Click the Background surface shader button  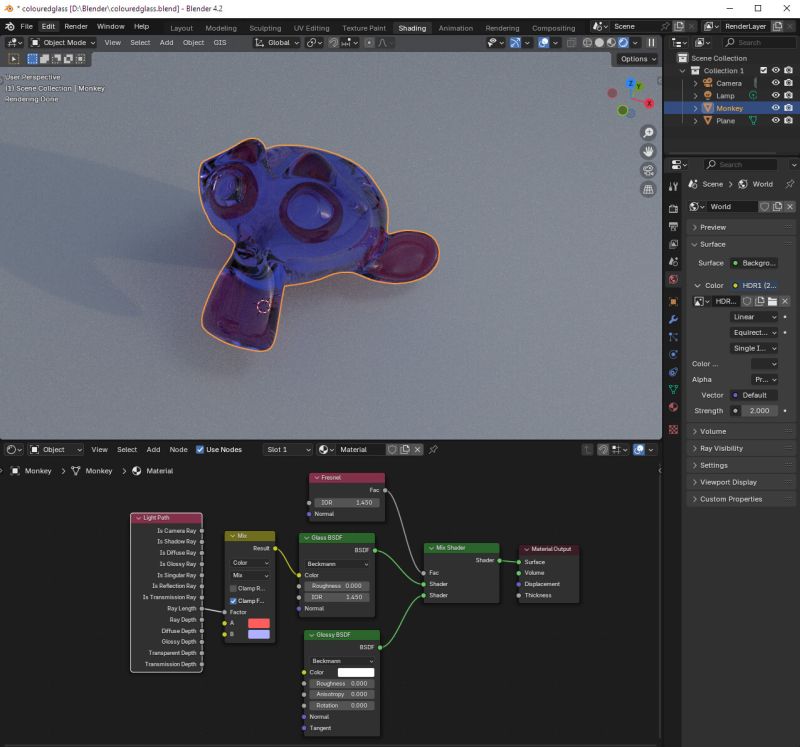tap(755, 263)
